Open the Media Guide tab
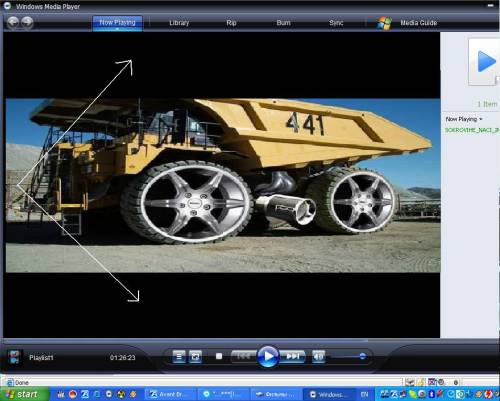 (x=419, y=23)
